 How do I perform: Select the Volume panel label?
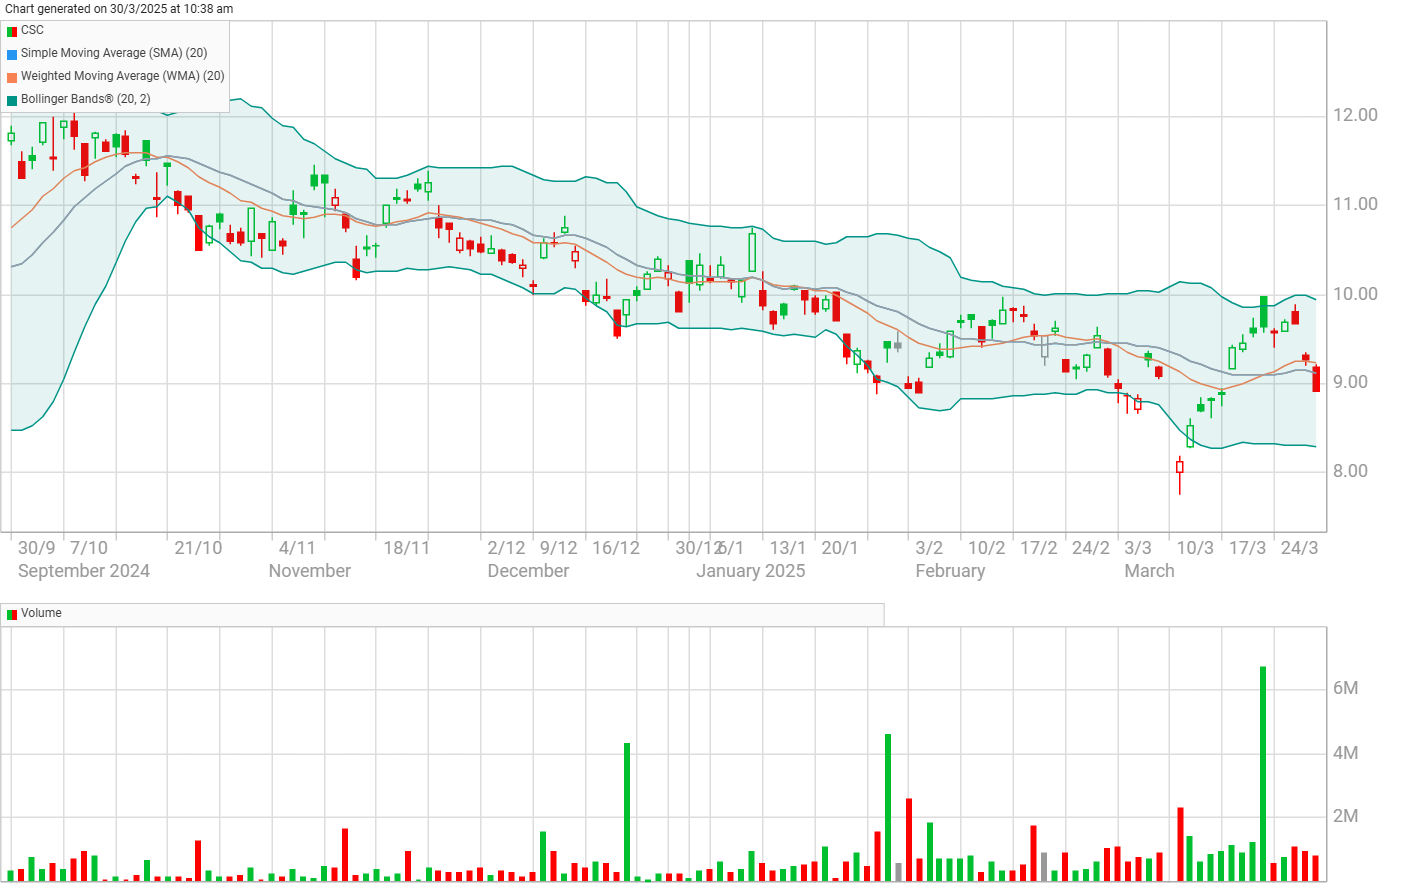pyautogui.click(x=41, y=613)
